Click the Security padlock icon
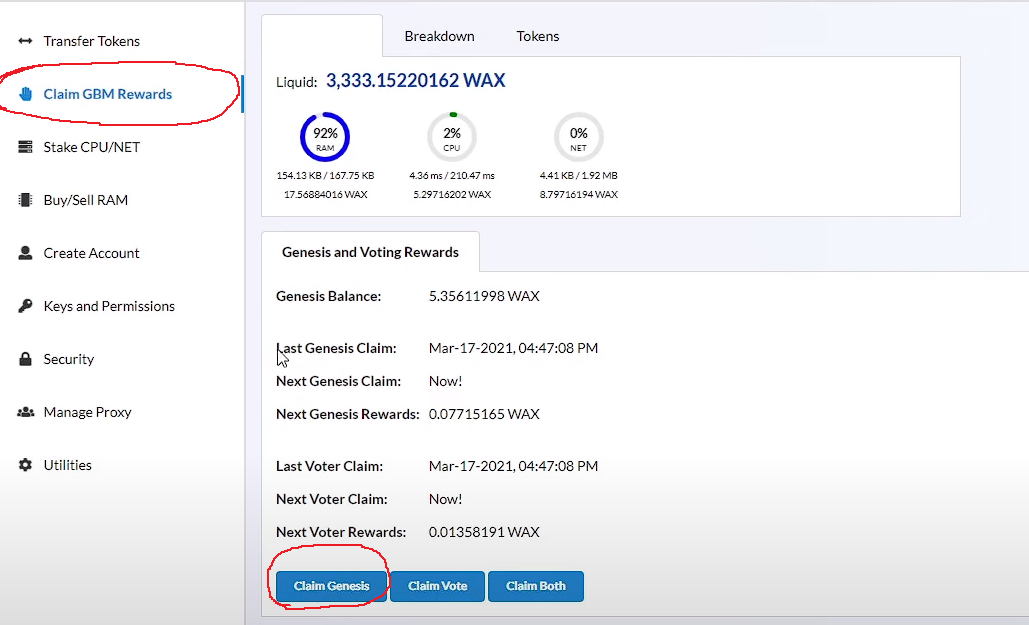Screen dimensions: 1029x625 (x=25, y=358)
